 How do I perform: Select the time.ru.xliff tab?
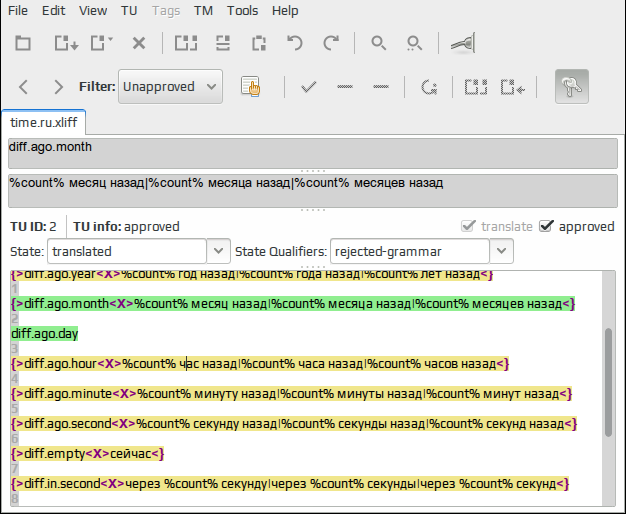click(x=44, y=122)
